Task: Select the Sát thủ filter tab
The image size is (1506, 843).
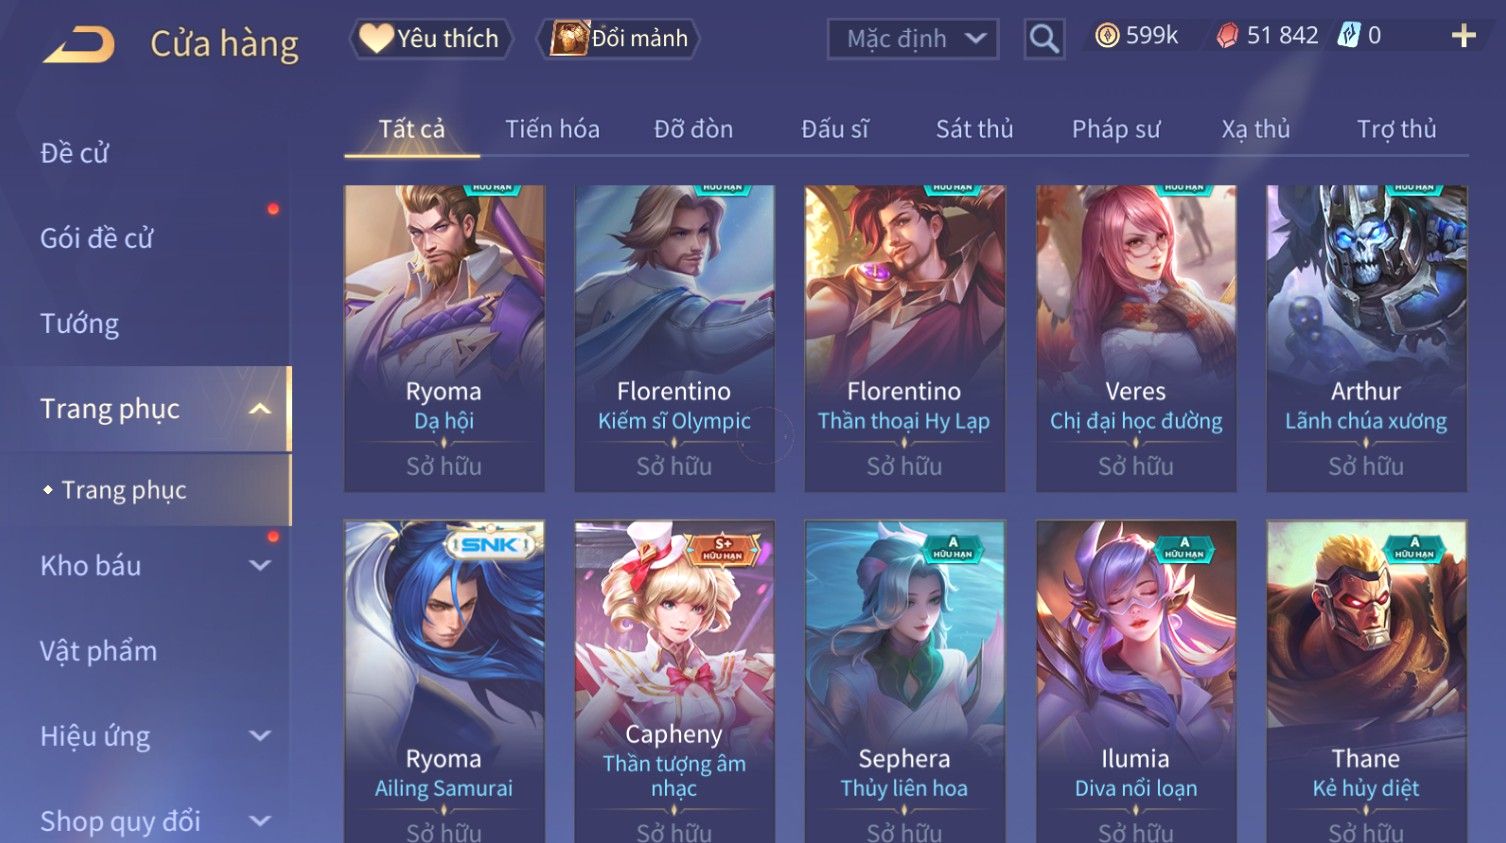Action: click(x=974, y=129)
